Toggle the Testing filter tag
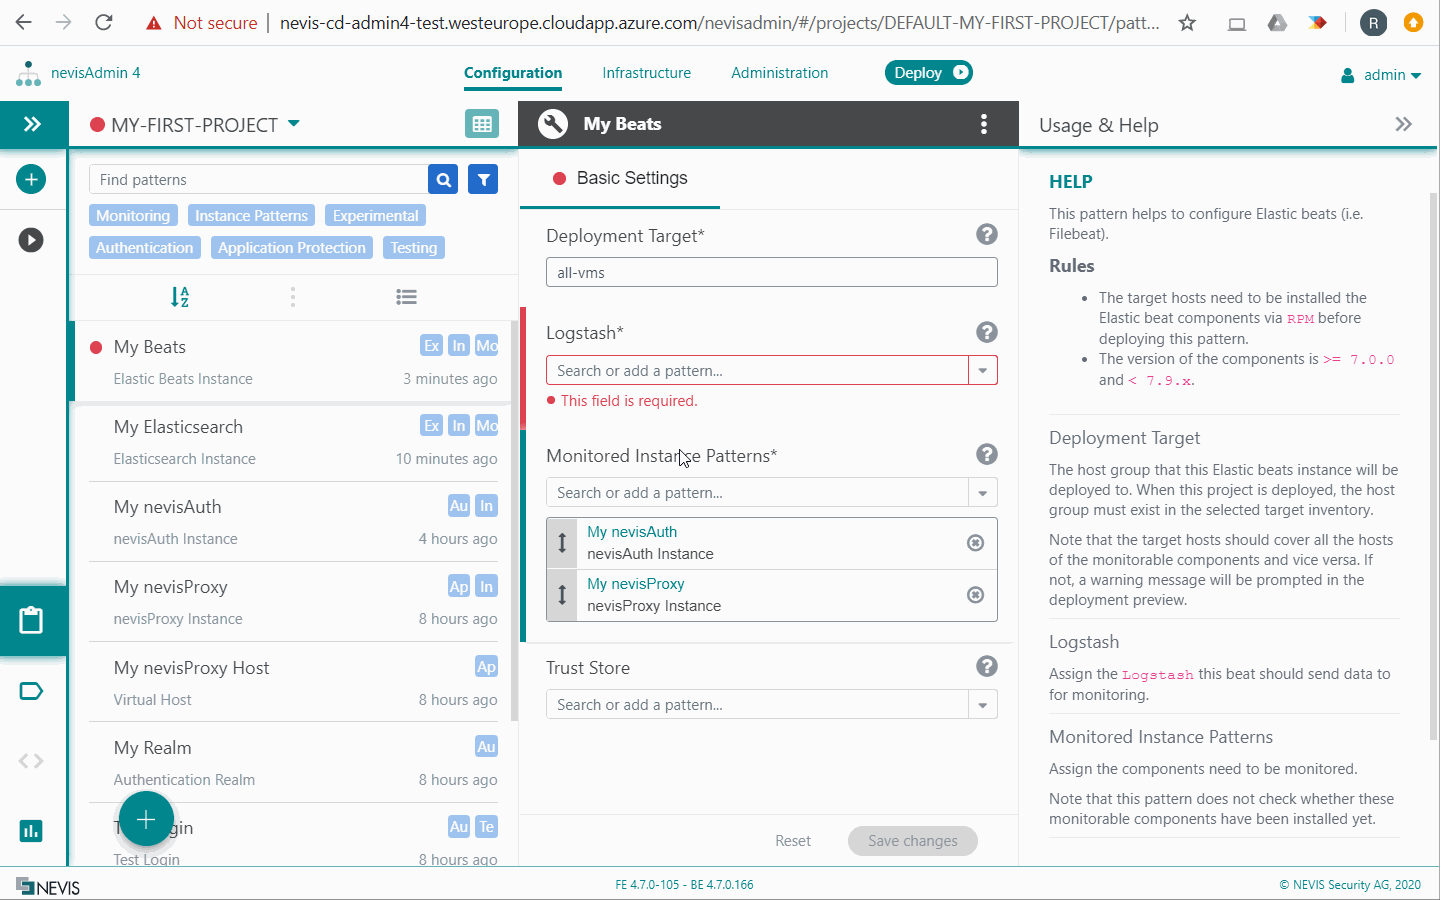 [x=414, y=248]
